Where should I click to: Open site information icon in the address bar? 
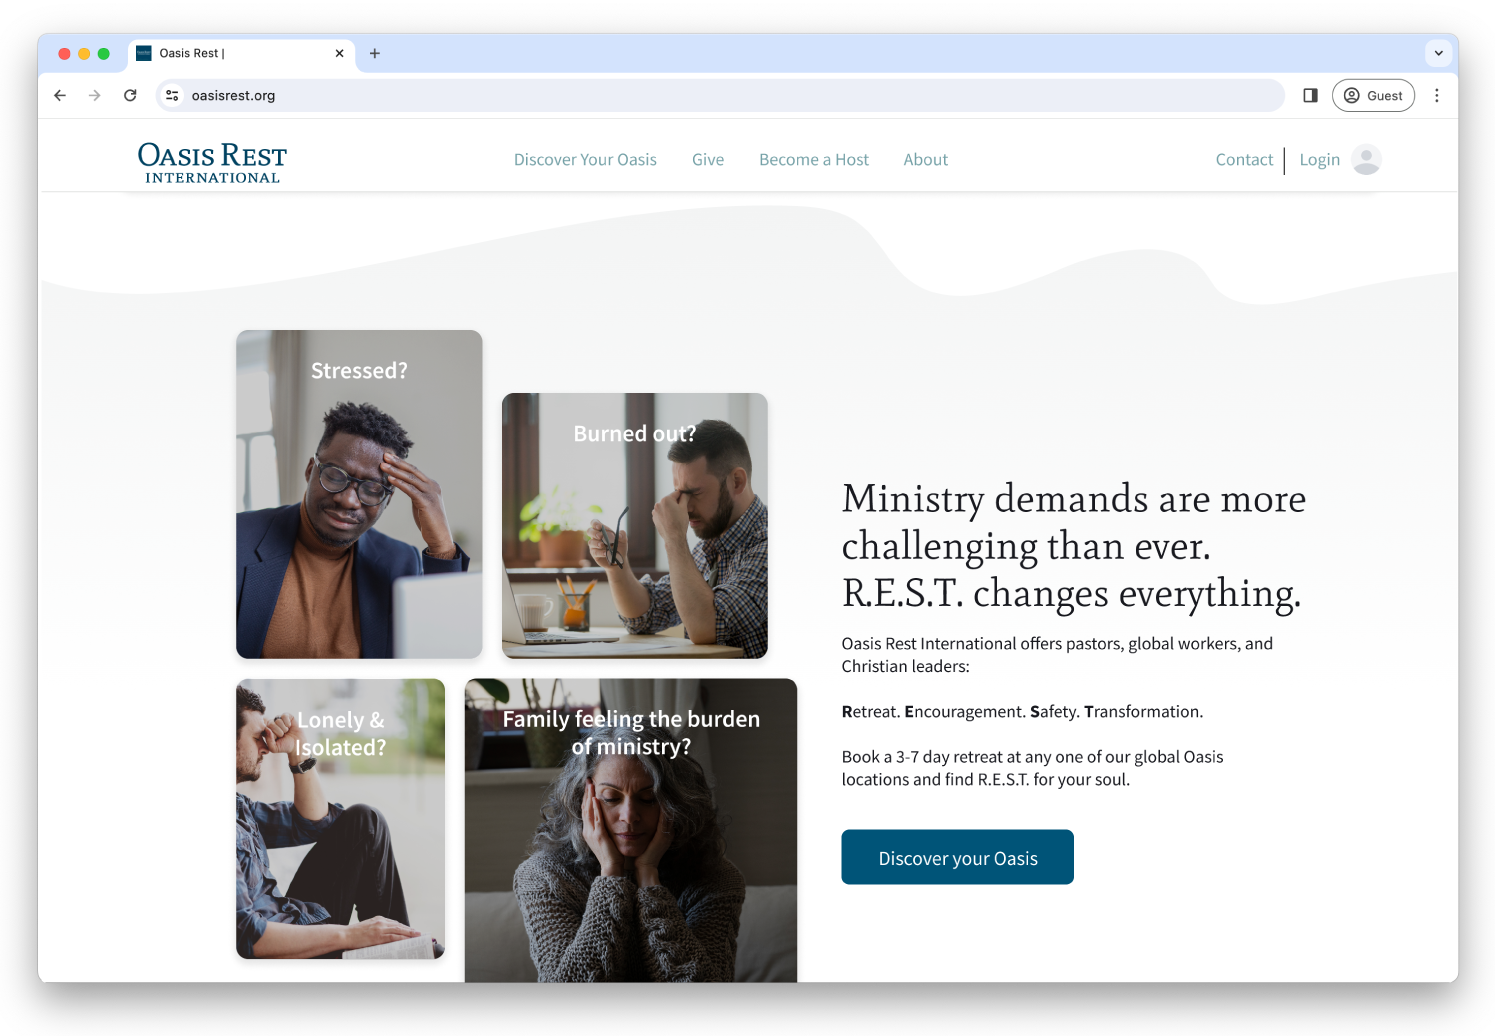tap(172, 96)
